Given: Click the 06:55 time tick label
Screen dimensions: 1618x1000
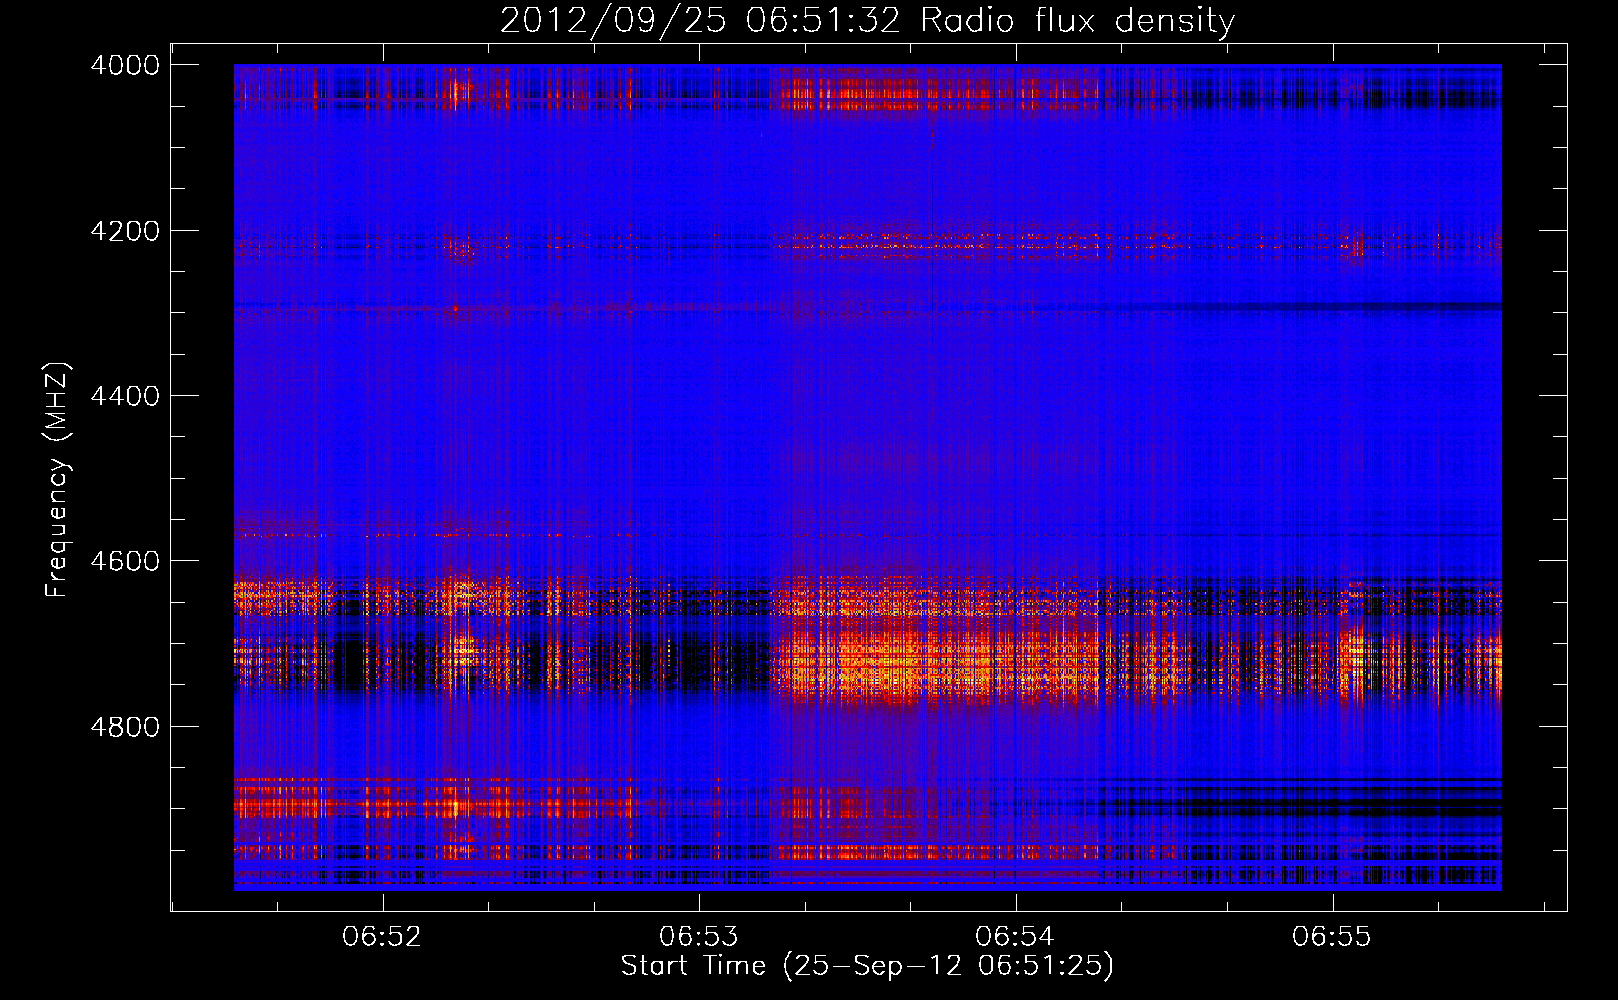Looking at the screenshot, I should tap(1332, 936).
